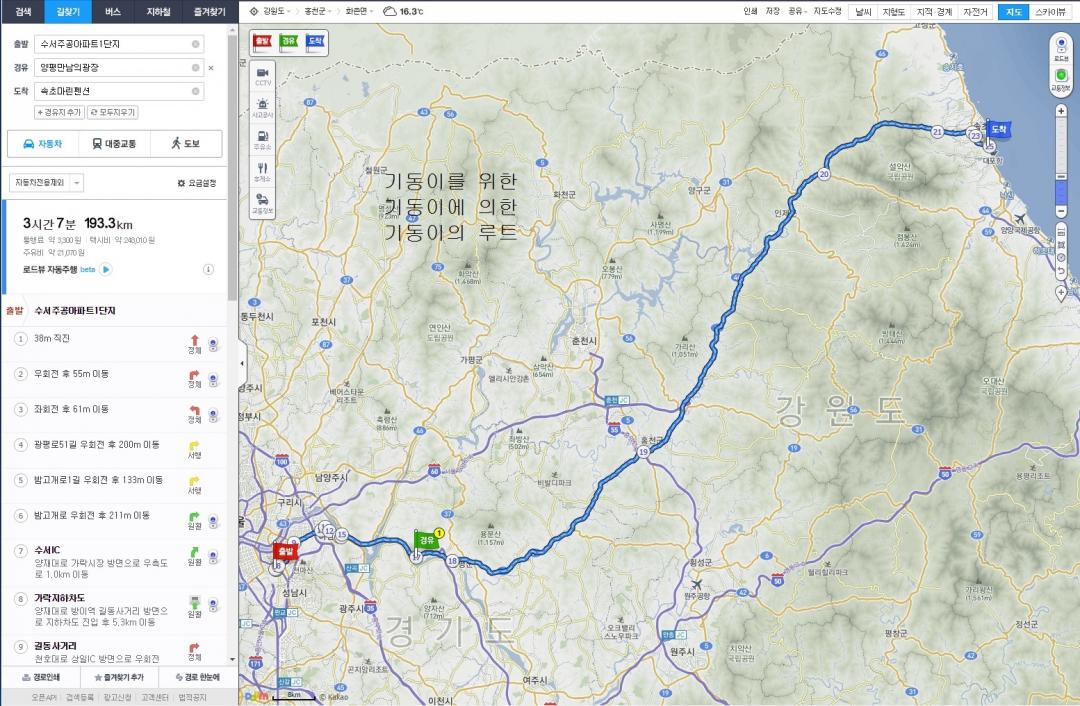Open the 자동차전용제외 route option dropdown
The height and width of the screenshot is (706, 1080).
(x=46, y=183)
